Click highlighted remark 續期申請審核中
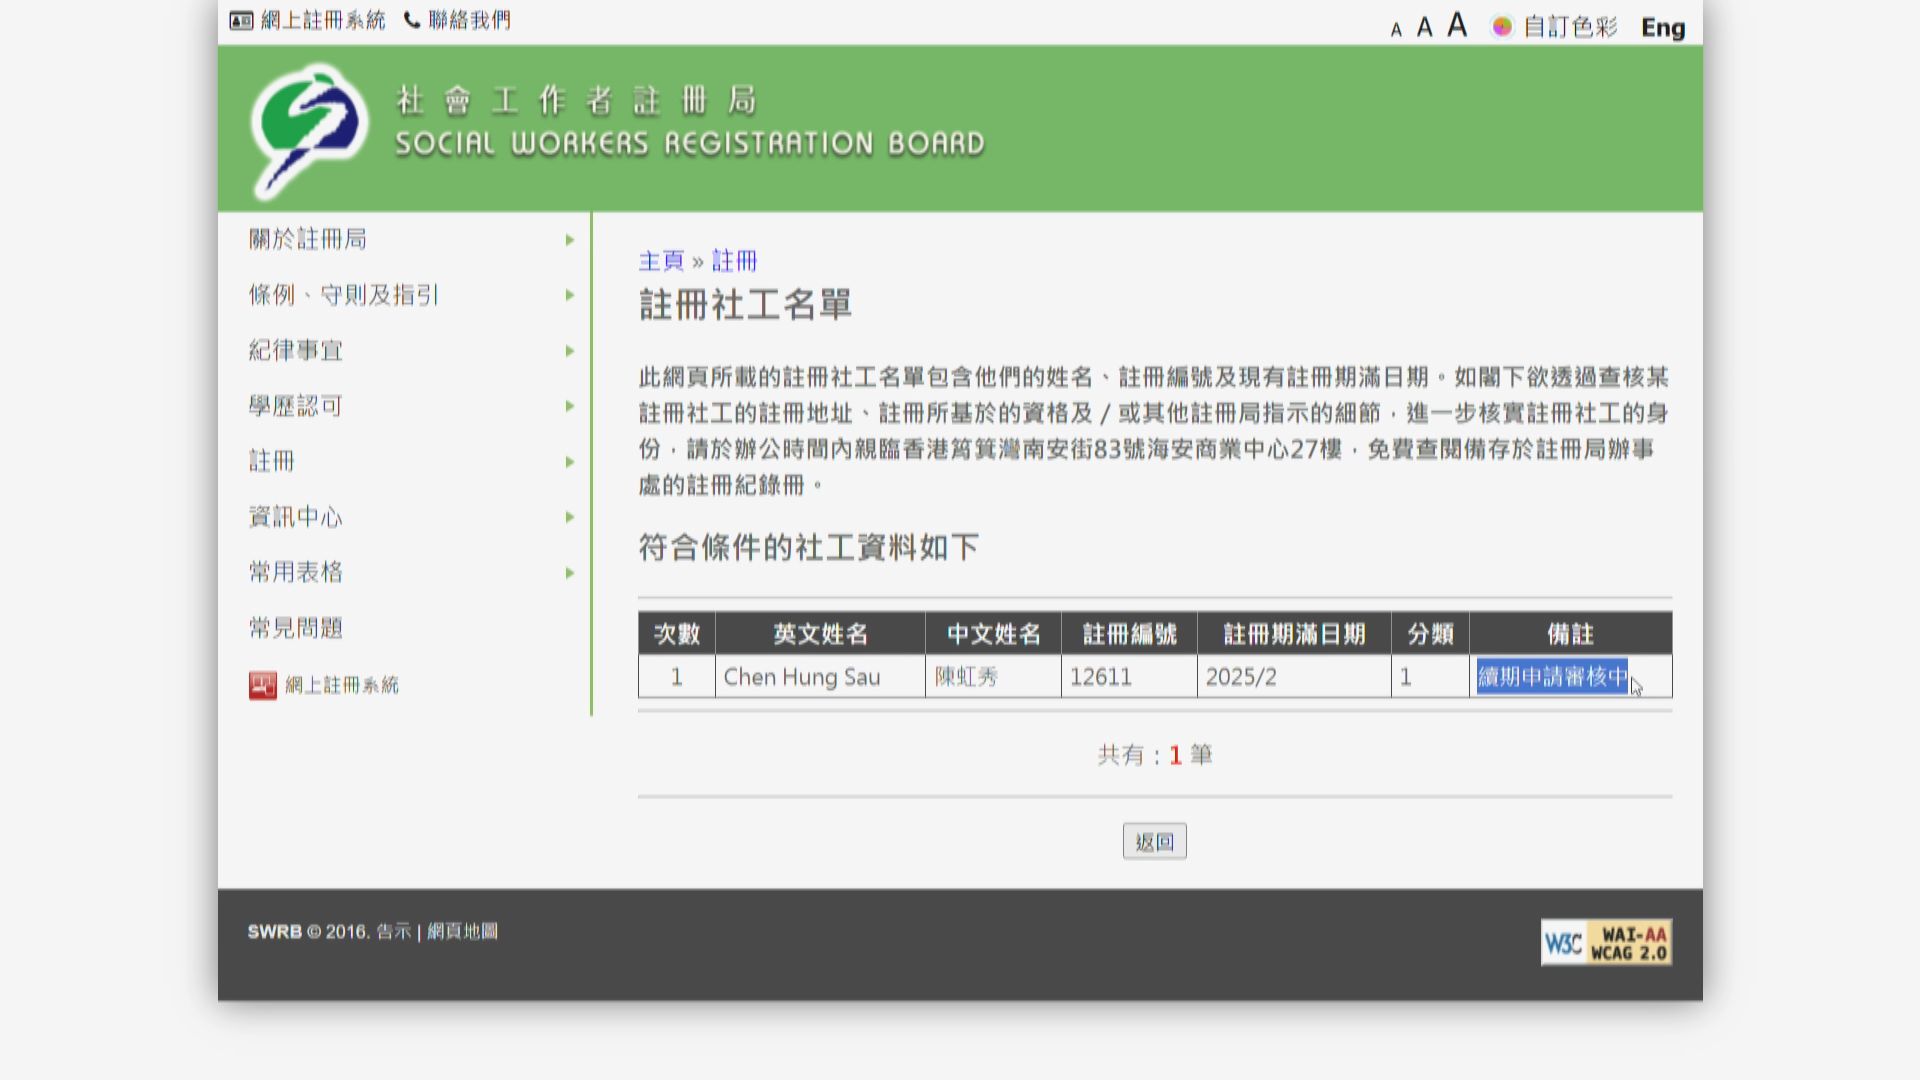Viewport: 1920px width, 1080px height. 1552,677
